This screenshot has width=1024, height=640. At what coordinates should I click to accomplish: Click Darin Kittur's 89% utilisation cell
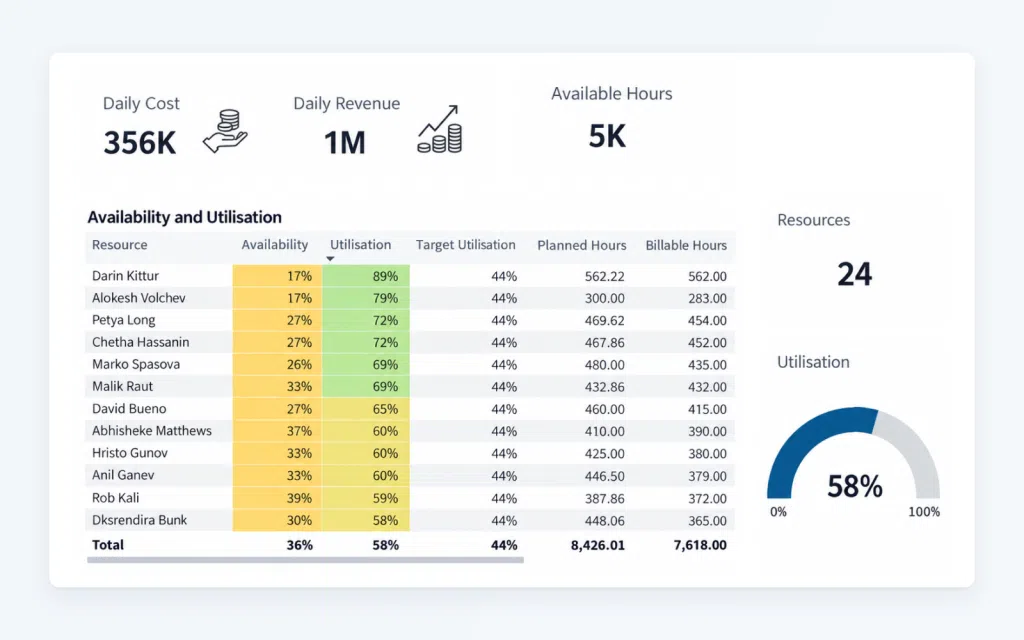coord(366,276)
